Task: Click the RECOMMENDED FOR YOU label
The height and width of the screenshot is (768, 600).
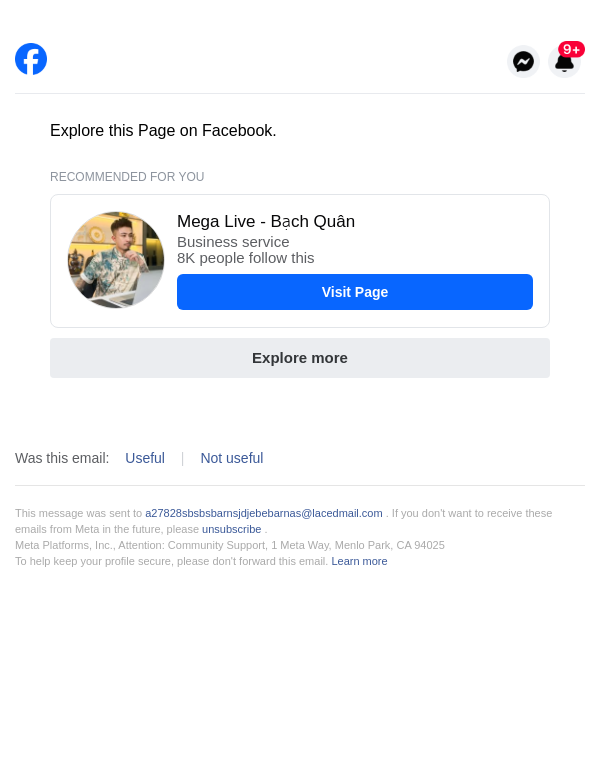Action: tap(127, 177)
